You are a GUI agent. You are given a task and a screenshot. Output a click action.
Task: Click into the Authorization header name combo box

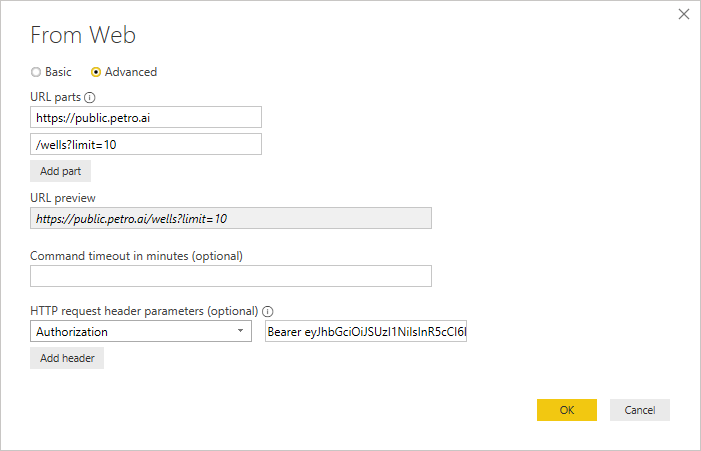[130, 332]
